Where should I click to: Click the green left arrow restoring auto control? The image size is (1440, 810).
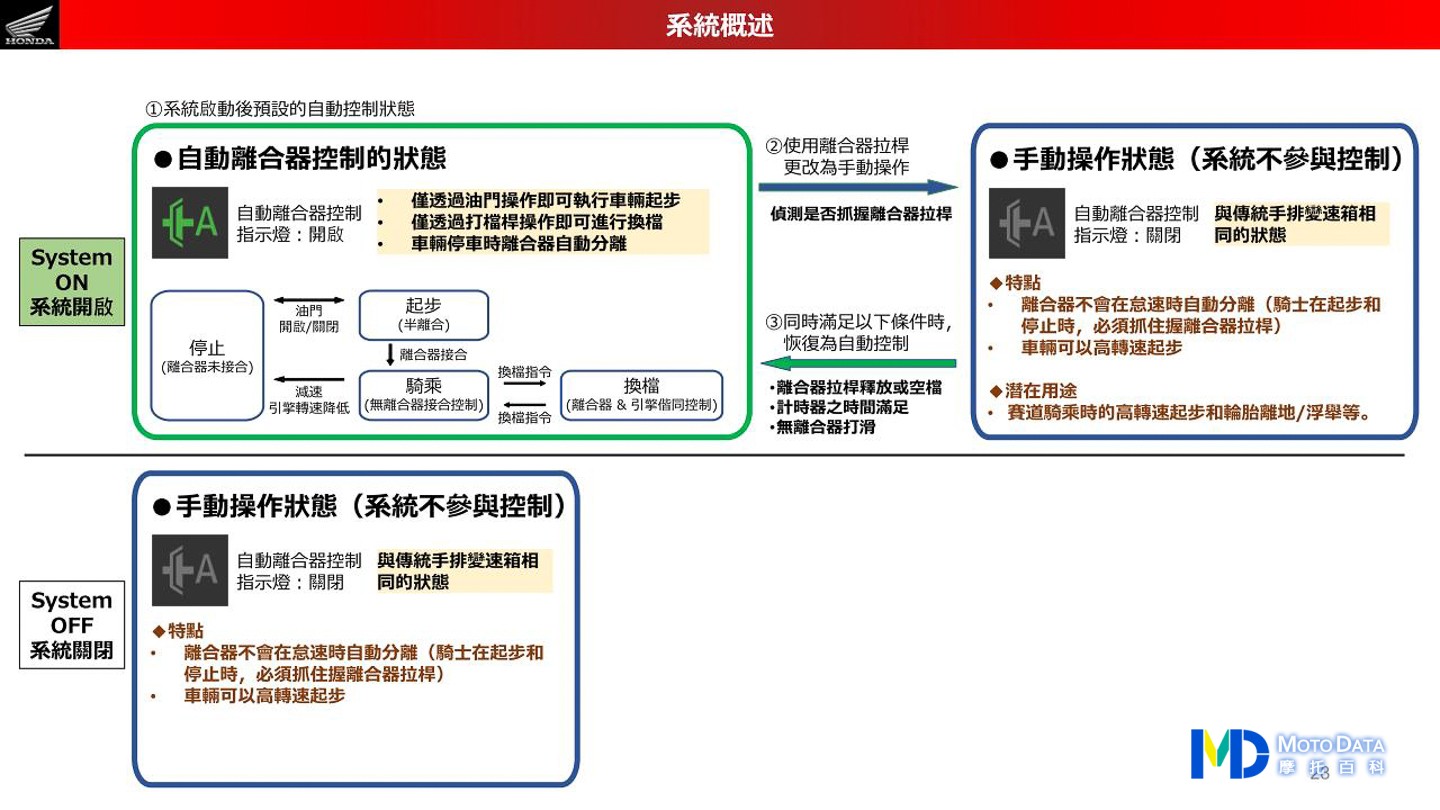(x=857, y=363)
